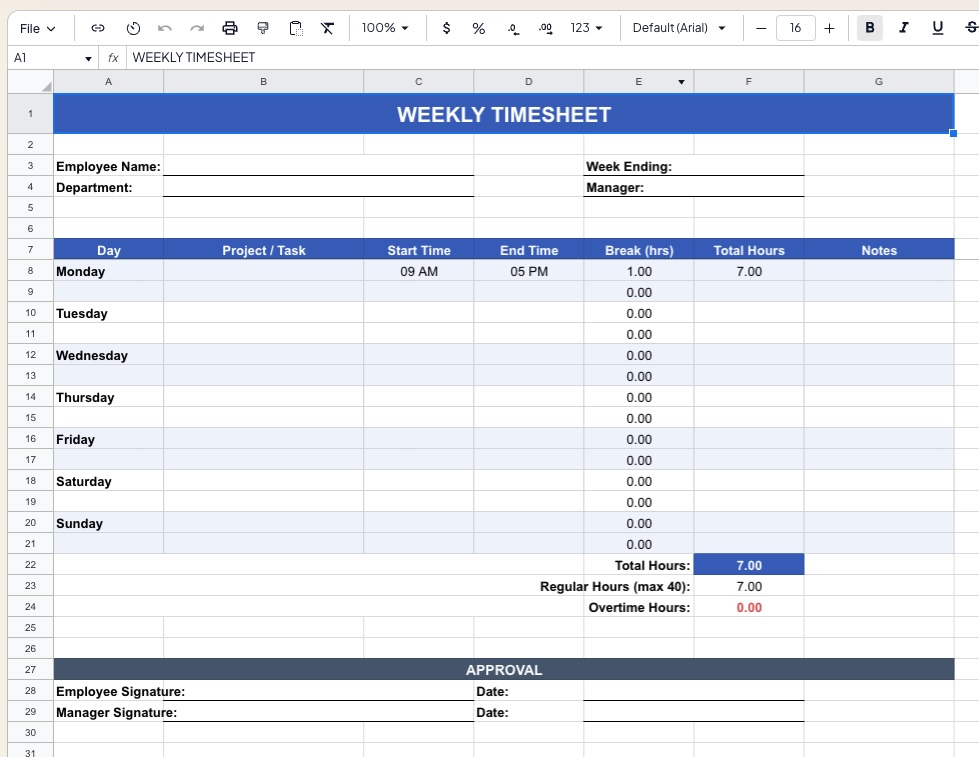Click the insert link icon

[97, 28]
